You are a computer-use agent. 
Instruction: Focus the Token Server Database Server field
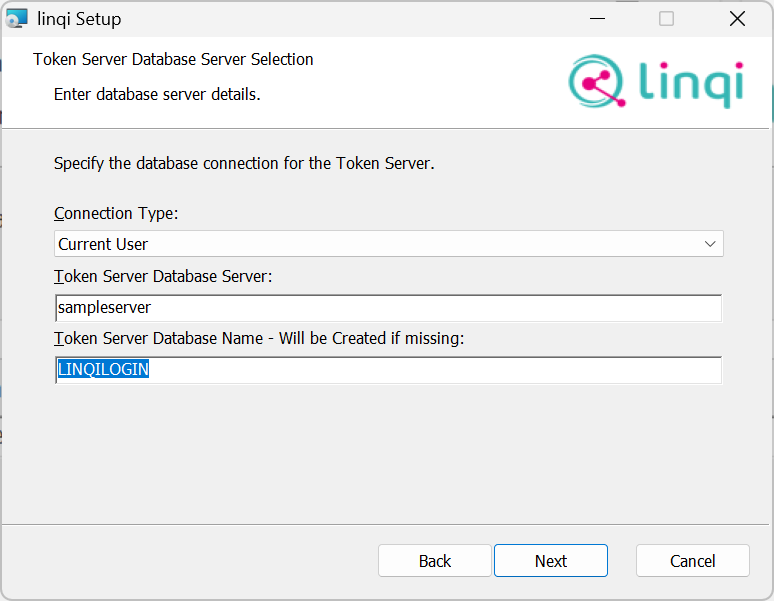pos(388,308)
